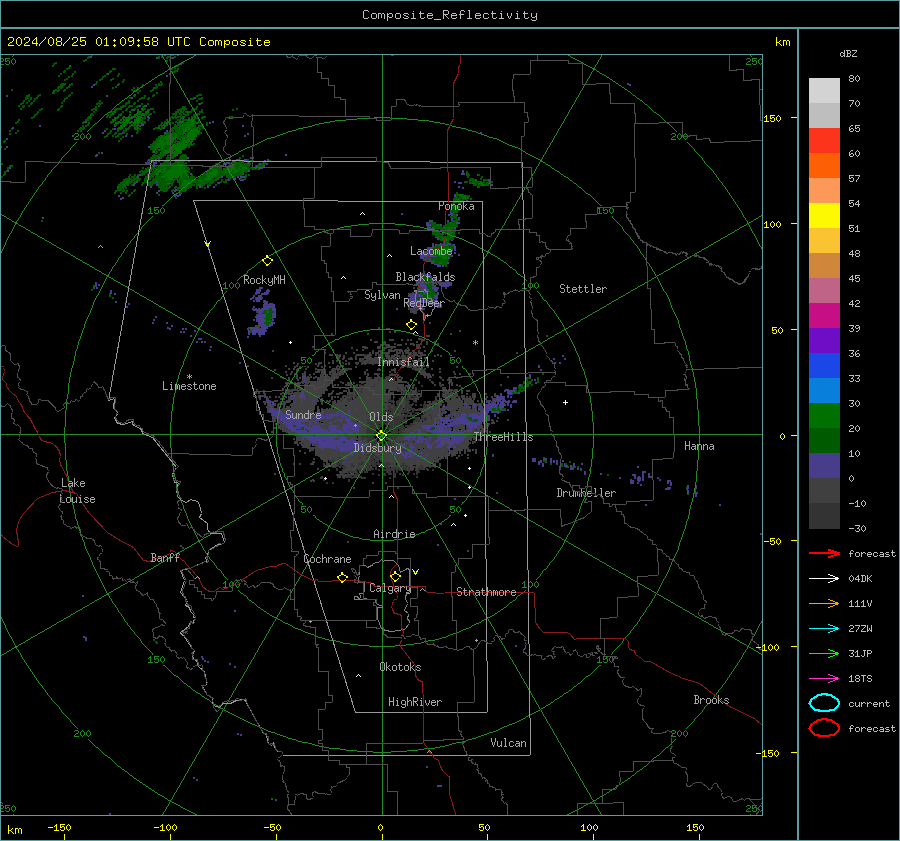This screenshot has width=900, height=841.
Task: Pick the magenta 39-42 dBZ color swatch
Action: point(824,316)
